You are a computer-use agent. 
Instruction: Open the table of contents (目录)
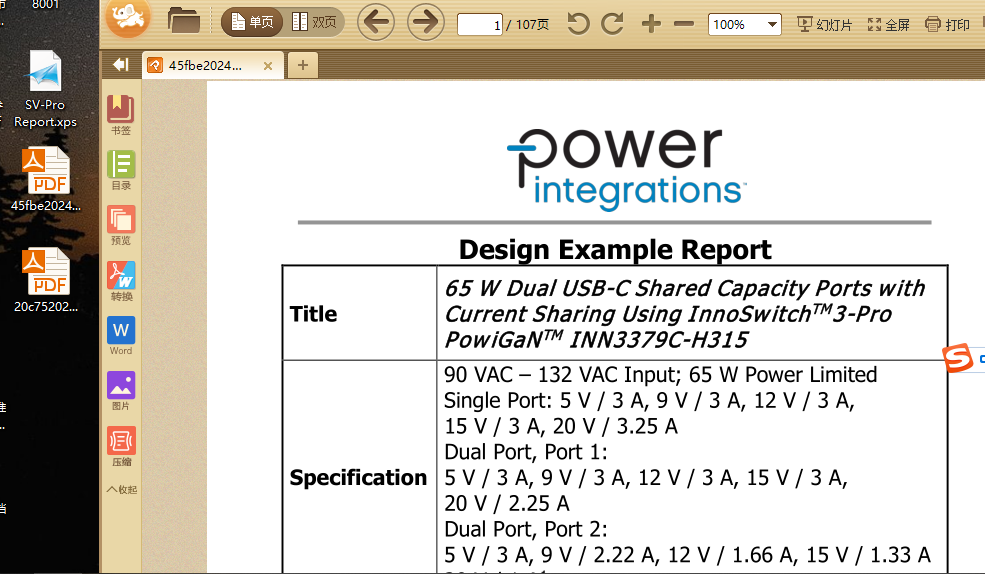click(121, 170)
